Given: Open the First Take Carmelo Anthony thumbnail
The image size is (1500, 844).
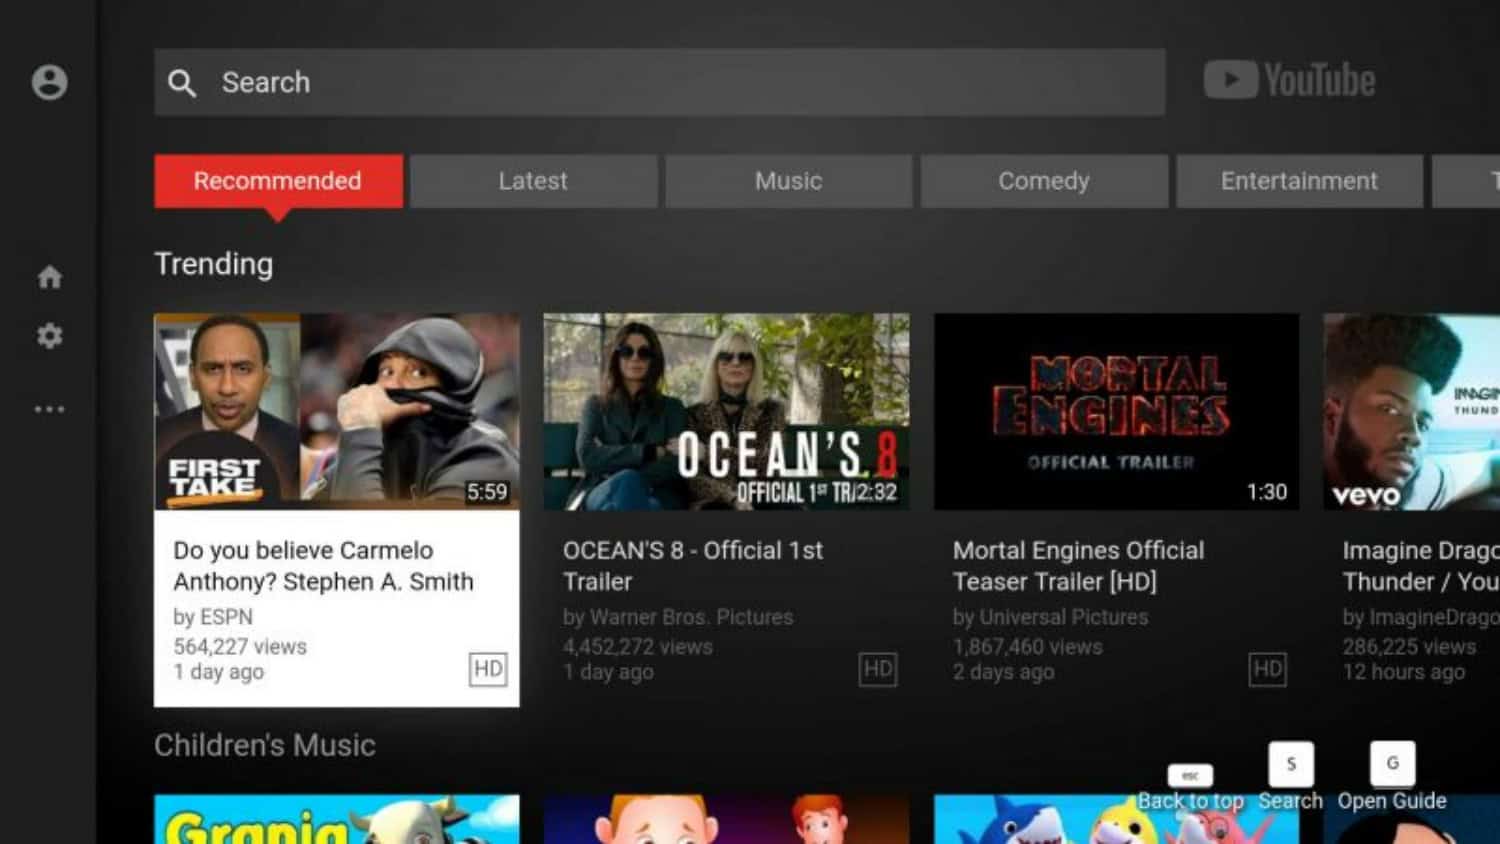Looking at the screenshot, I should pyautogui.click(x=336, y=411).
